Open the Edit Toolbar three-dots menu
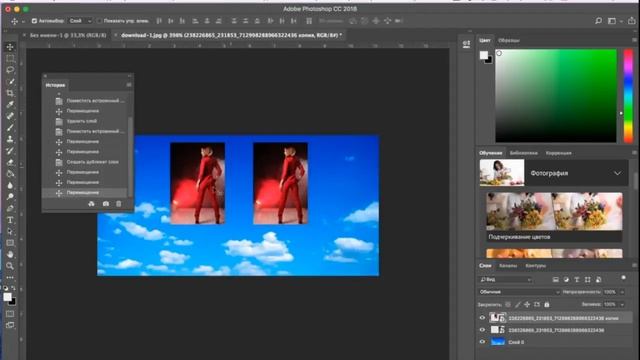Viewport: 640px width, 360px height. point(10,278)
